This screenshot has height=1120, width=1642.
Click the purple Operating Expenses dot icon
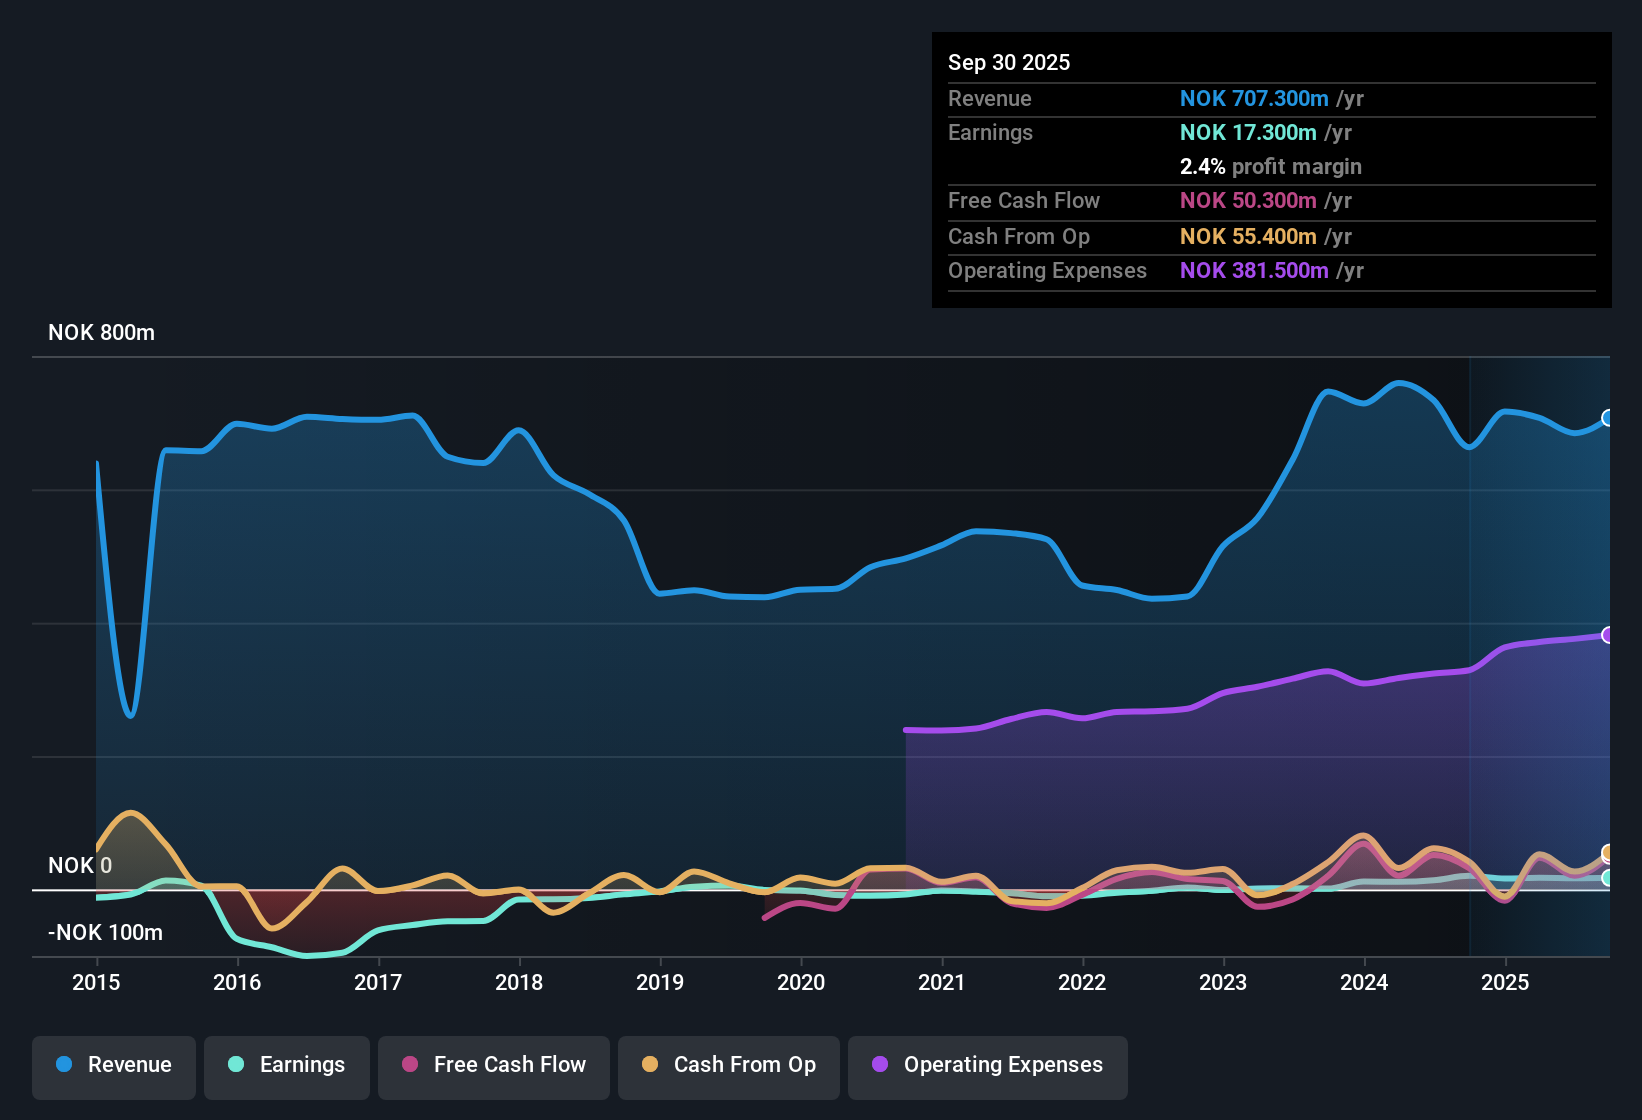click(x=879, y=1065)
